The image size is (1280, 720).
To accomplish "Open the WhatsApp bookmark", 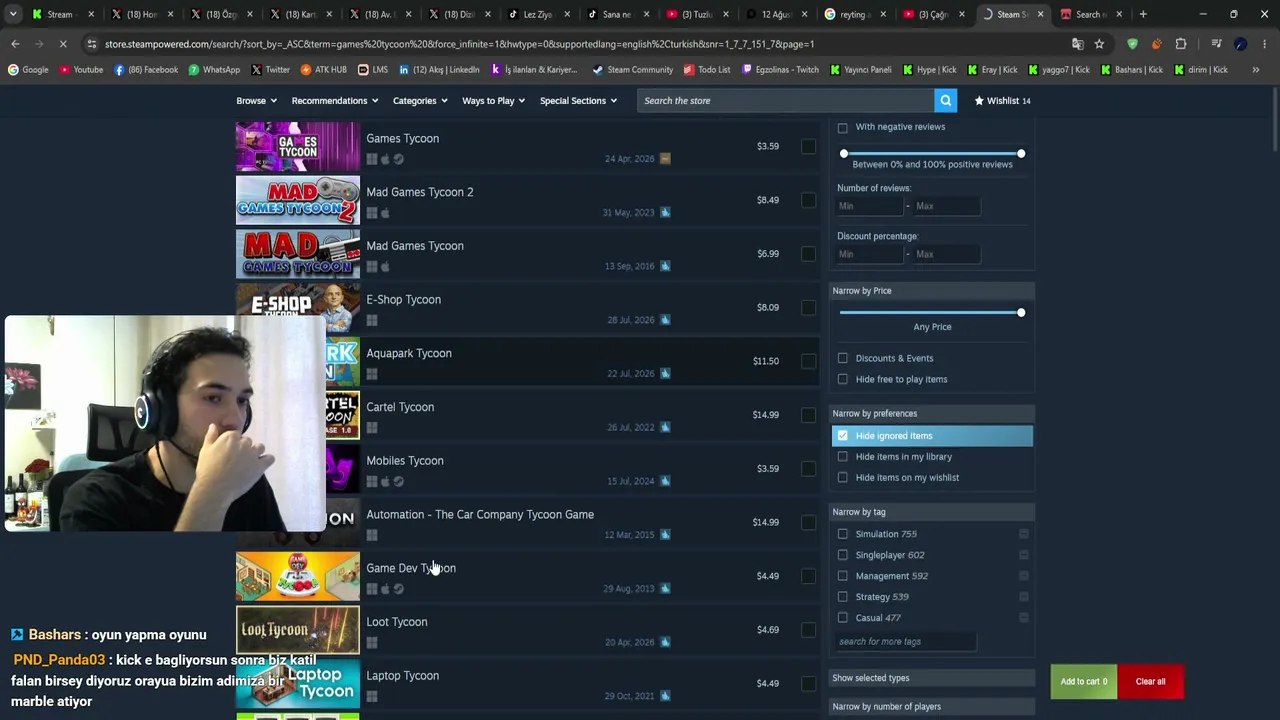I will pos(213,70).
